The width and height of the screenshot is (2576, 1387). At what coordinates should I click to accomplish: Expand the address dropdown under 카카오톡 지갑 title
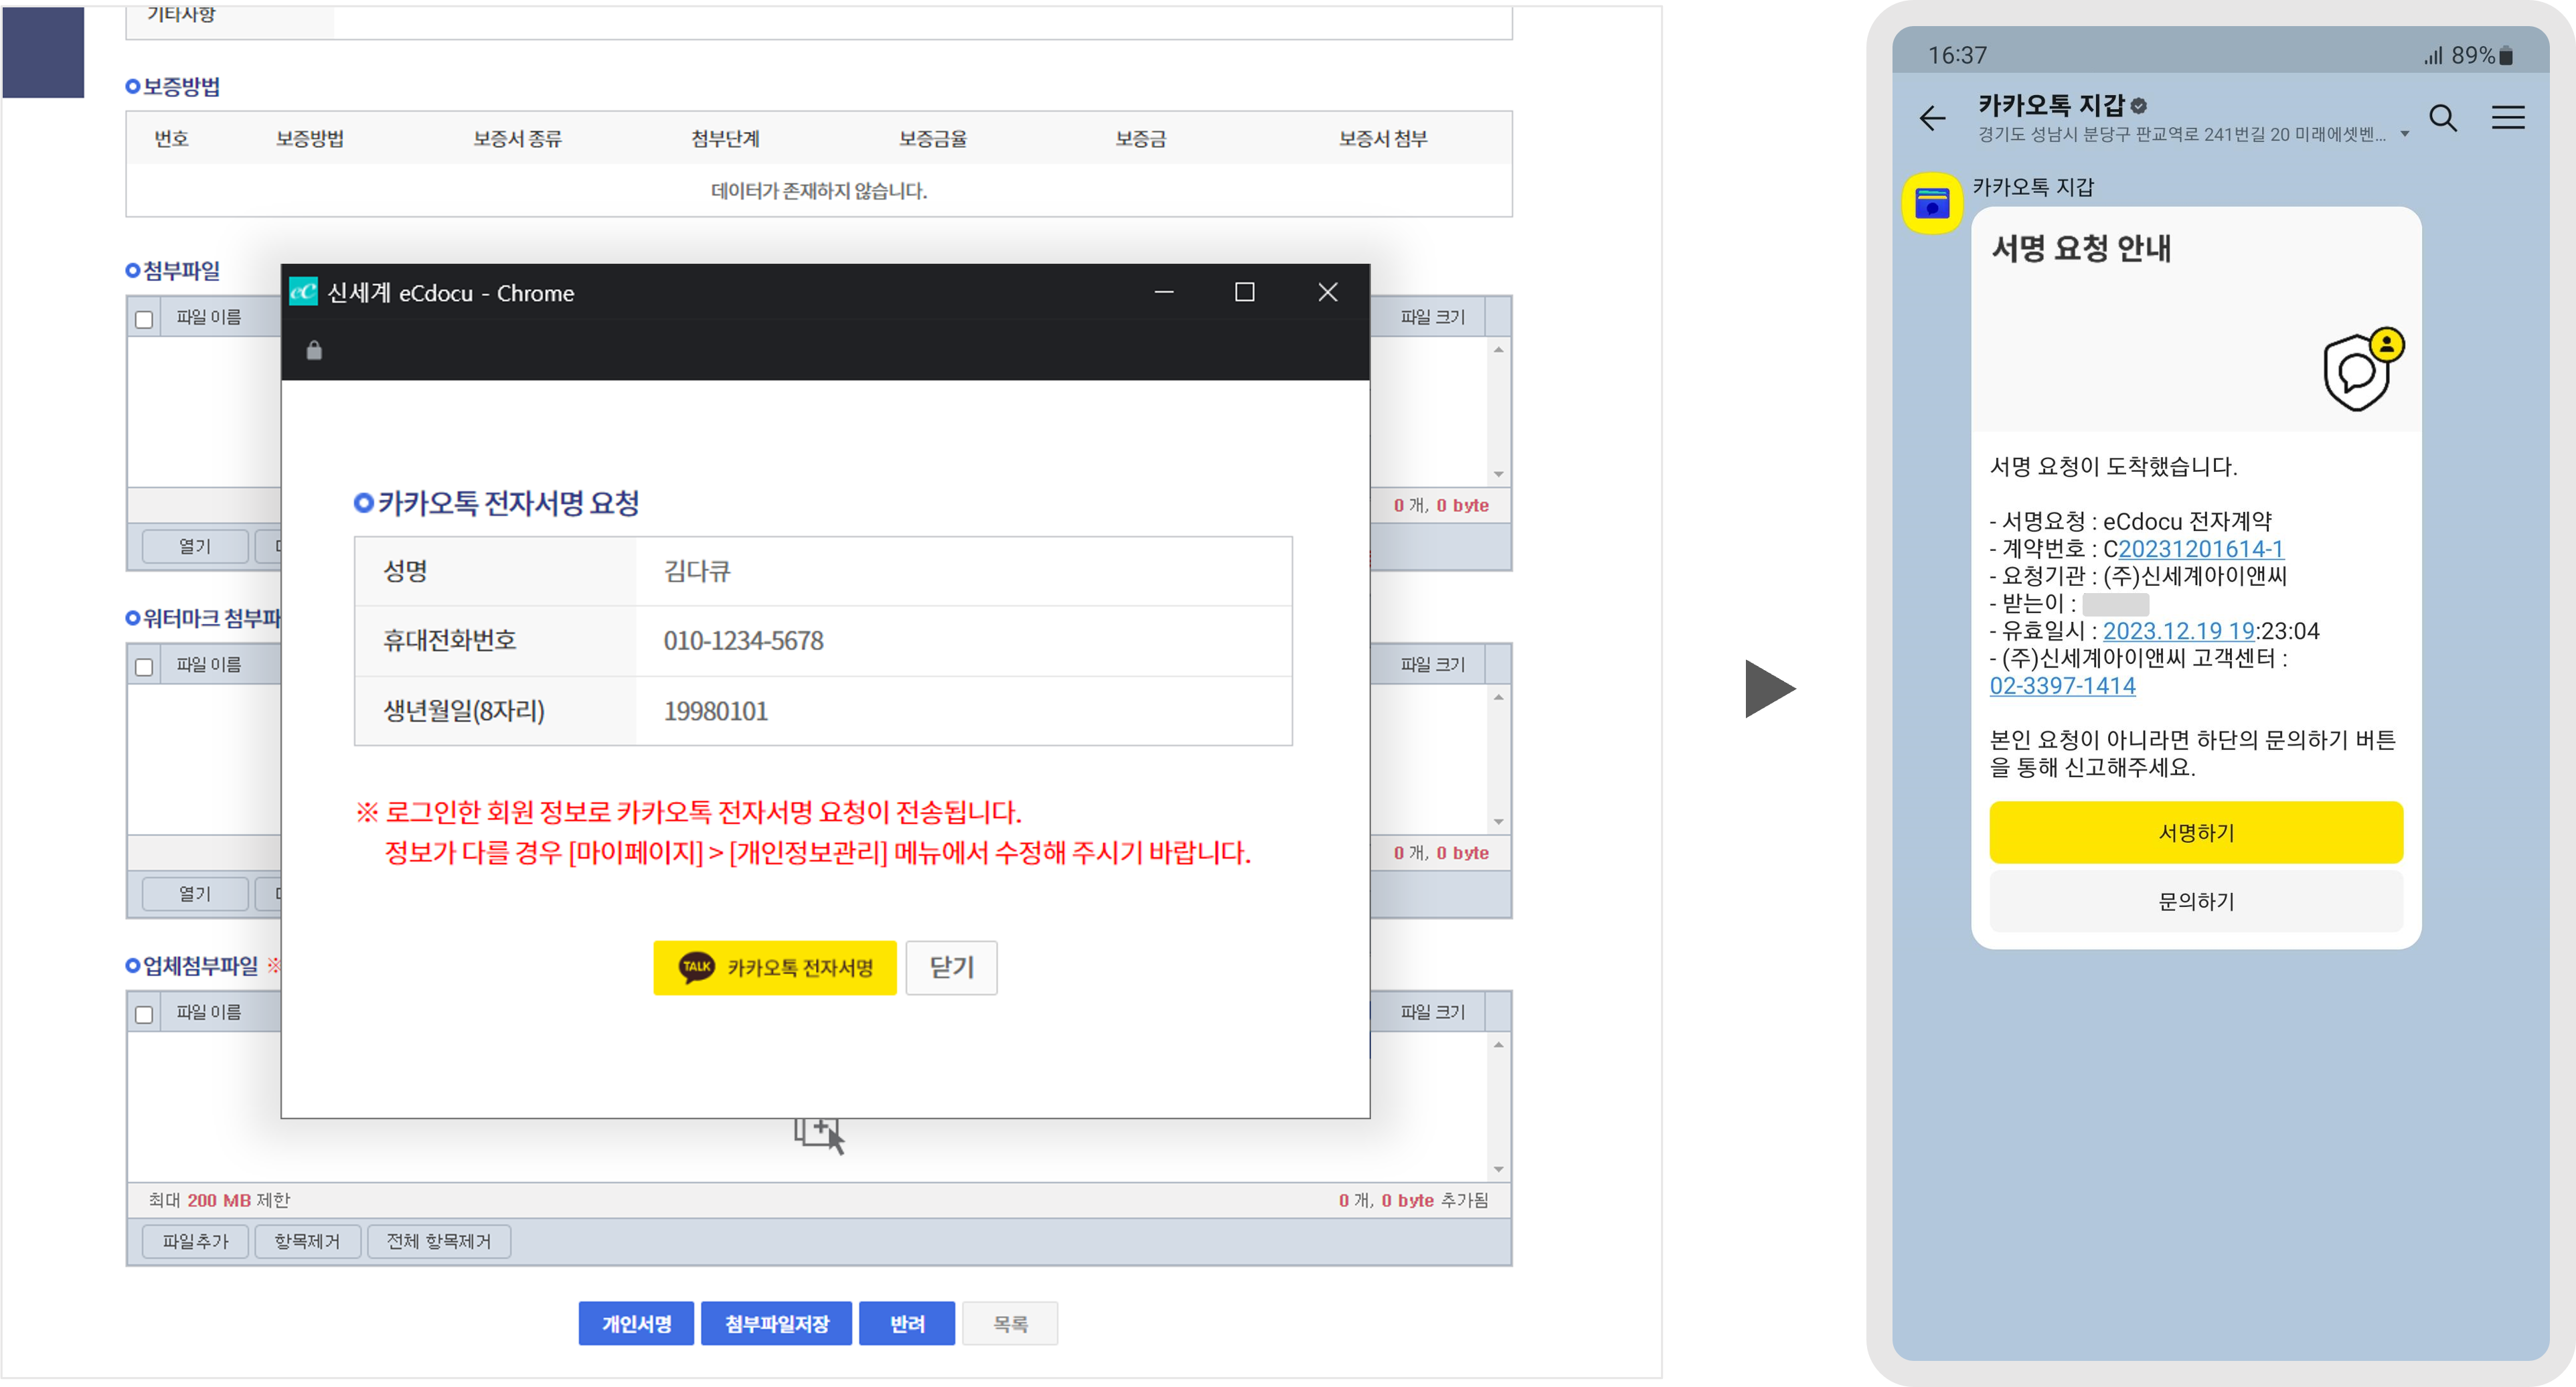pos(2404,135)
